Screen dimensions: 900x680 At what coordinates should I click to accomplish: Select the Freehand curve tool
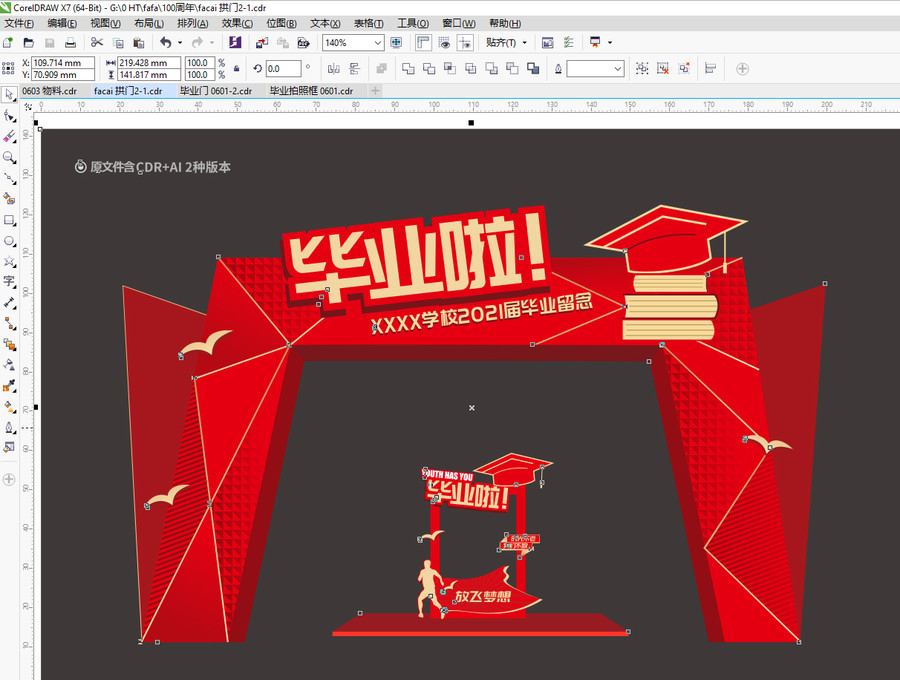pyautogui.click(x=9, y=178)
